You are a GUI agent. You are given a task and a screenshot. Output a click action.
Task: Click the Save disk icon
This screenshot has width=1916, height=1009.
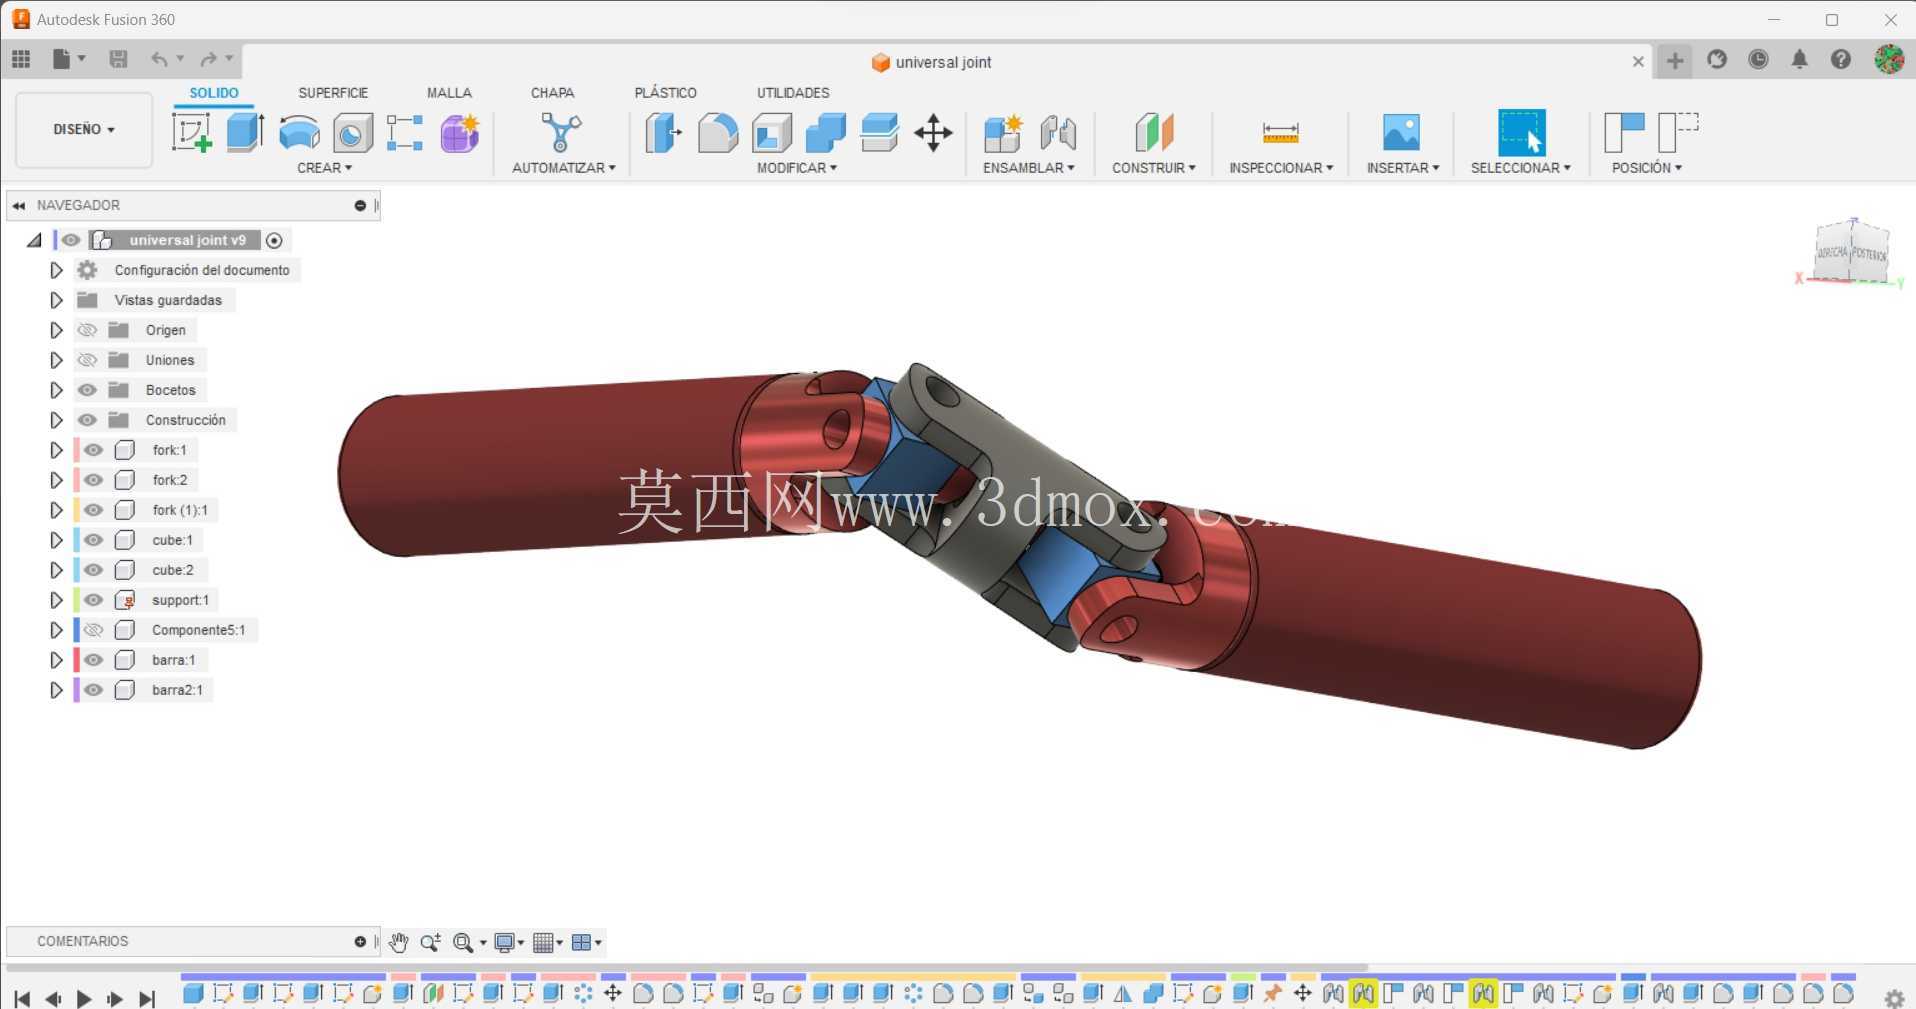coord(118,59)
